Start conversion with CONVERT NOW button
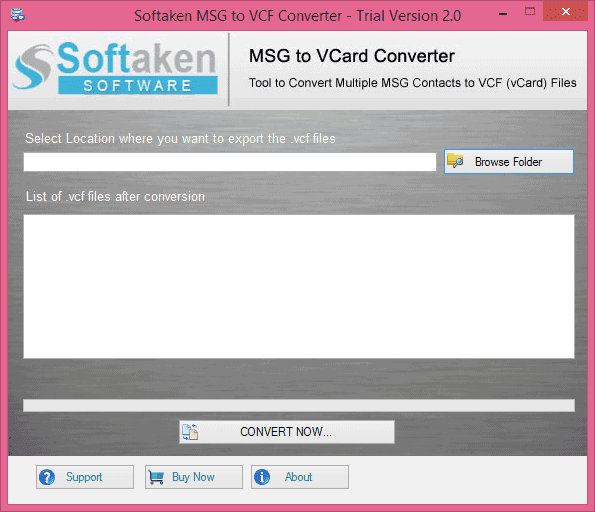595x512 pixels. [x=286, y=432]
